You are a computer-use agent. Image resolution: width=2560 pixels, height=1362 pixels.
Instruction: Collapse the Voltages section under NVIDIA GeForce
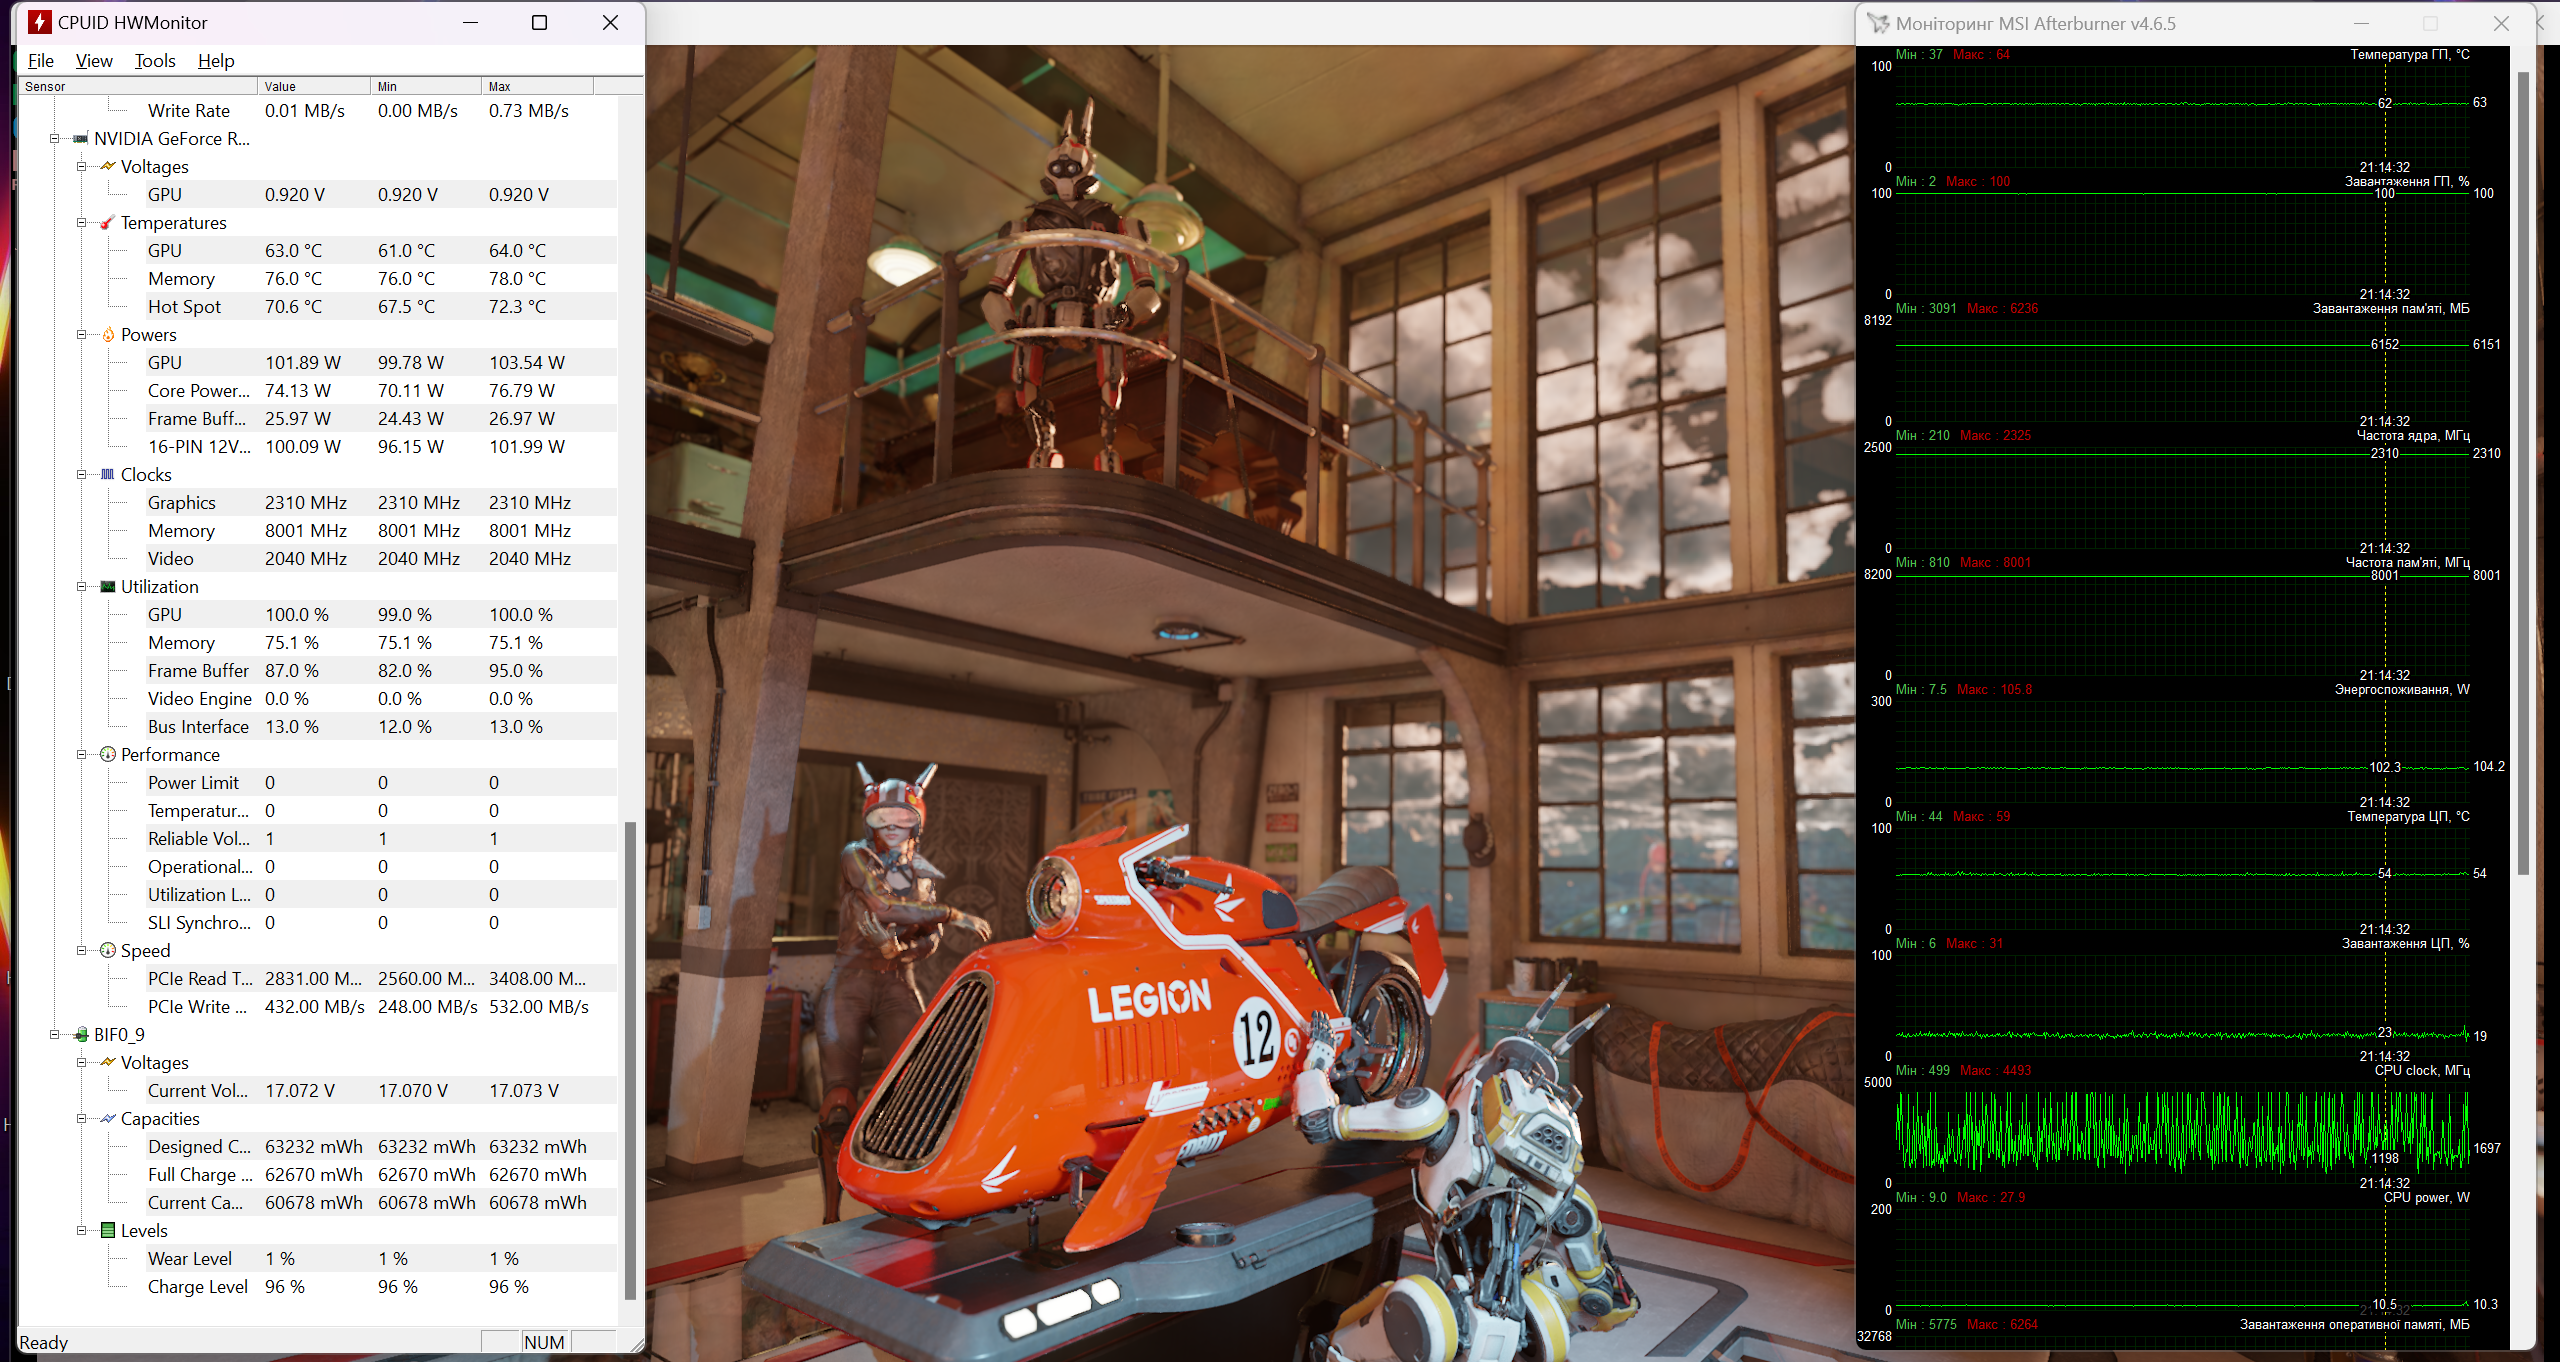pos(82,167)
